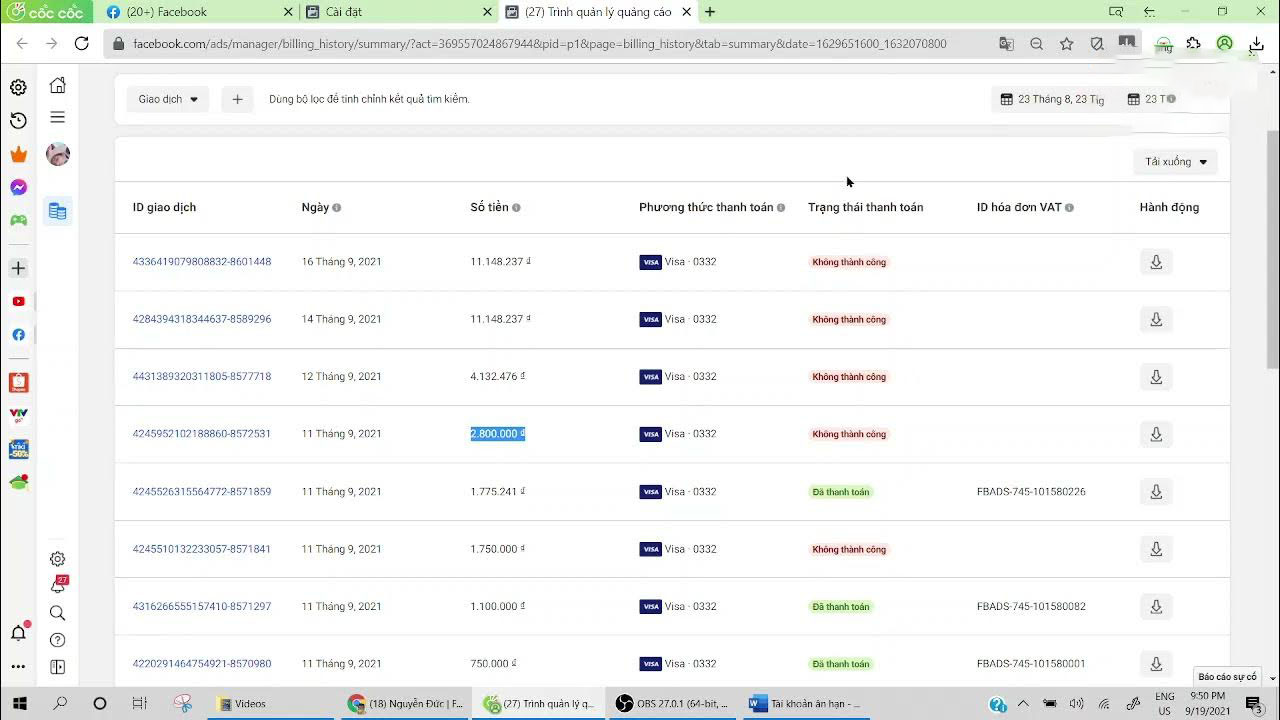Open browser history from the sidebar

[x=18, y=120]
